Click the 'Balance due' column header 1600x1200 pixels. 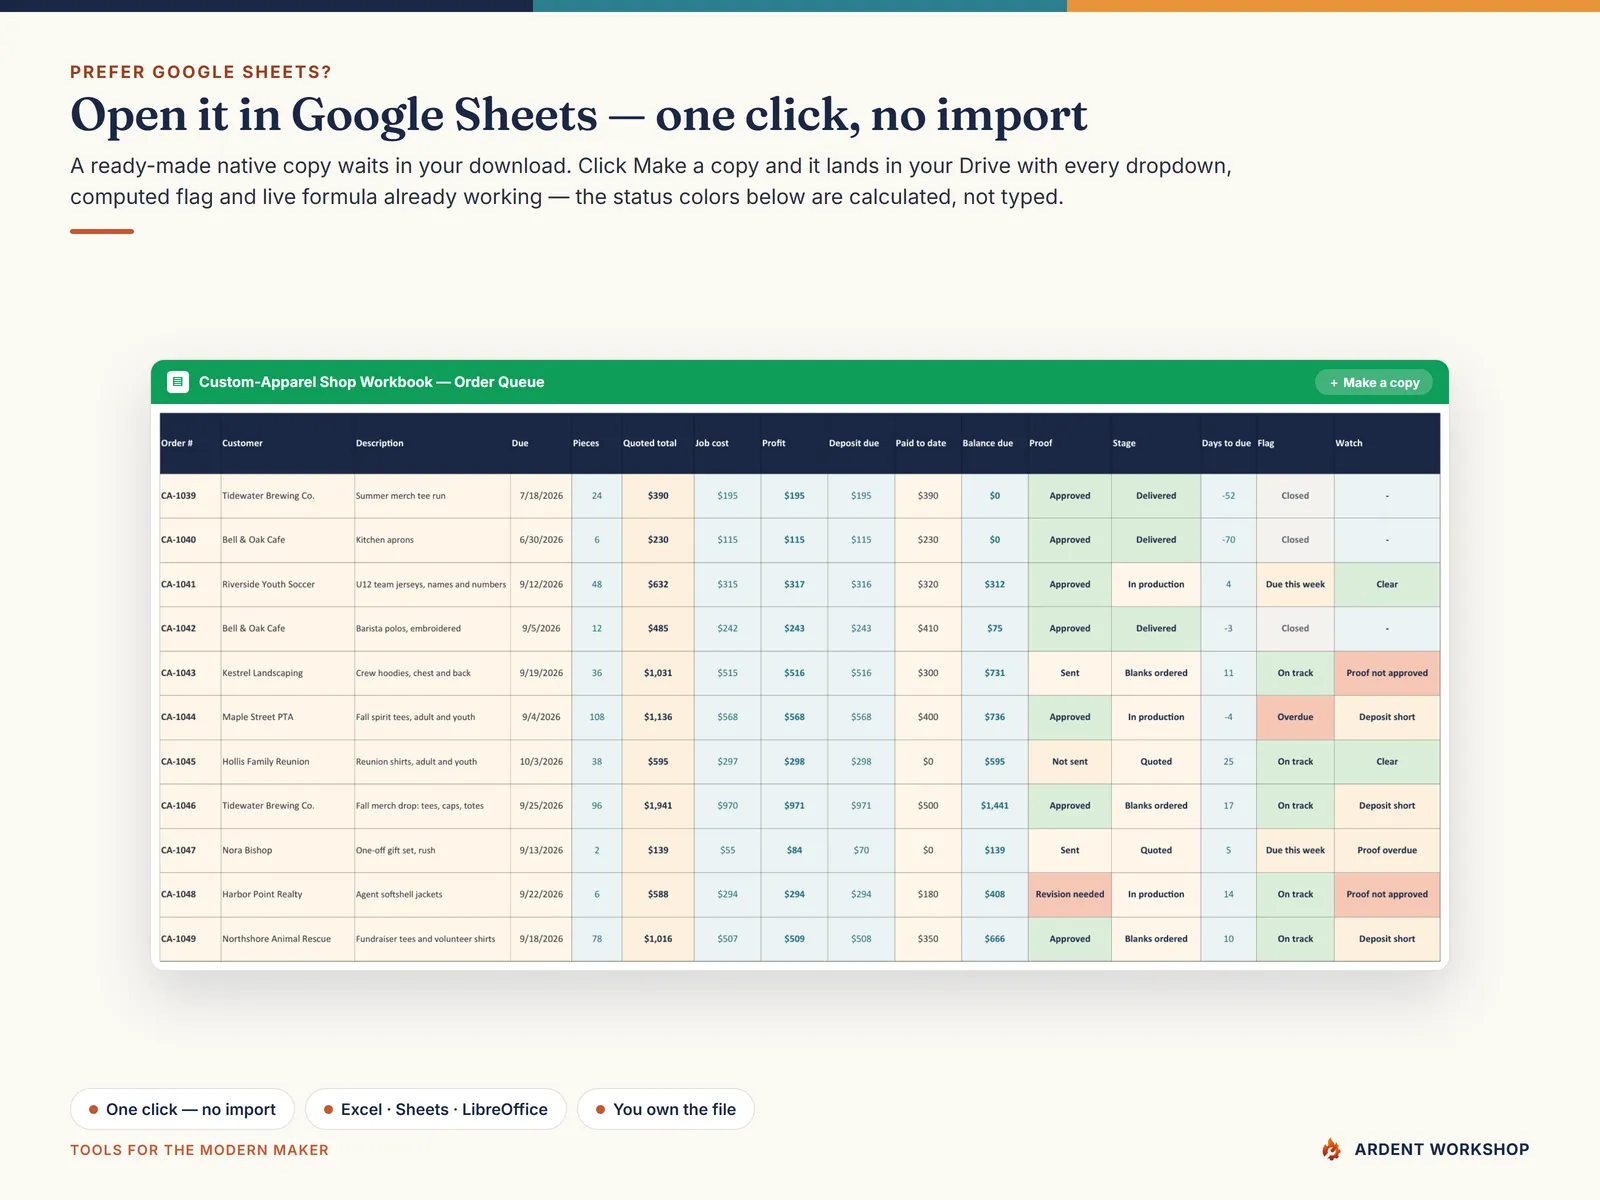tap(994, 443)
